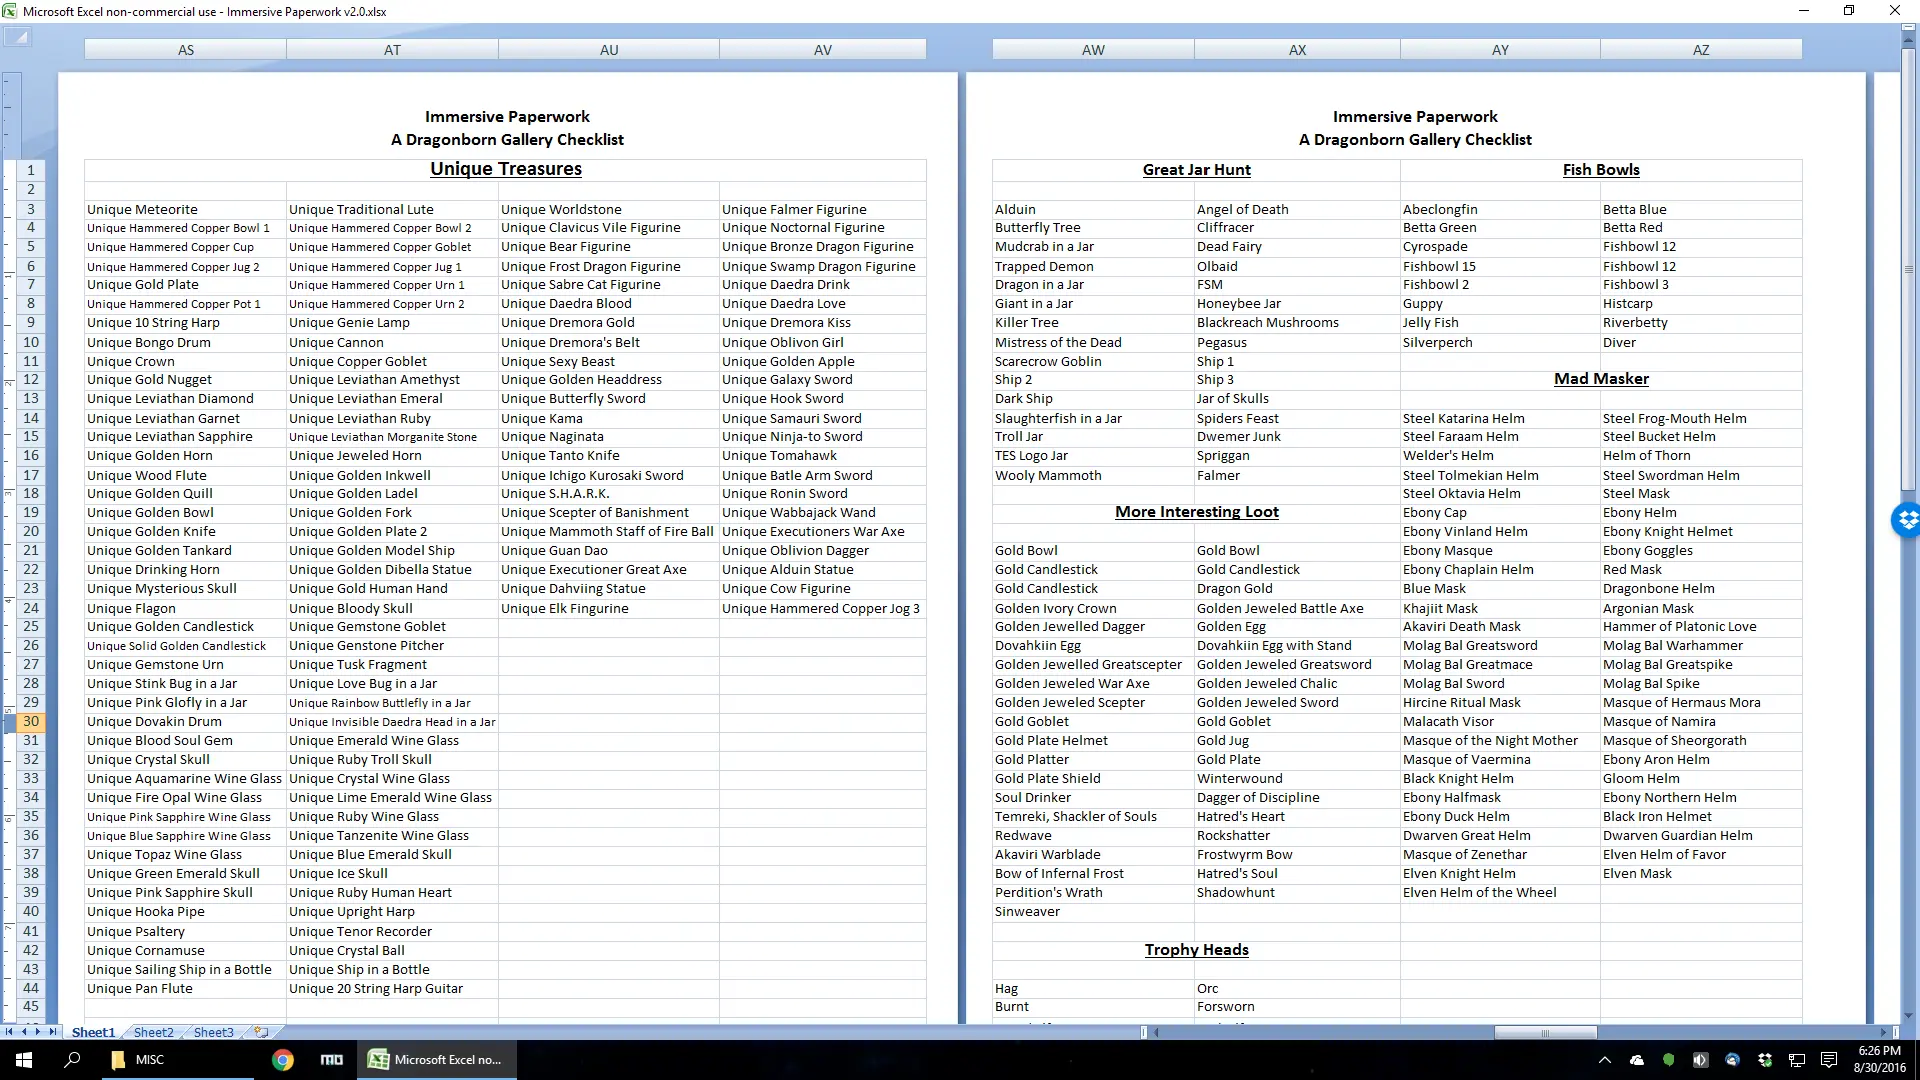Switch to Sheet1 tab
The width and height of the screenshot is (1920, 1080).
pyautogui.click(x=93, y=1032)
